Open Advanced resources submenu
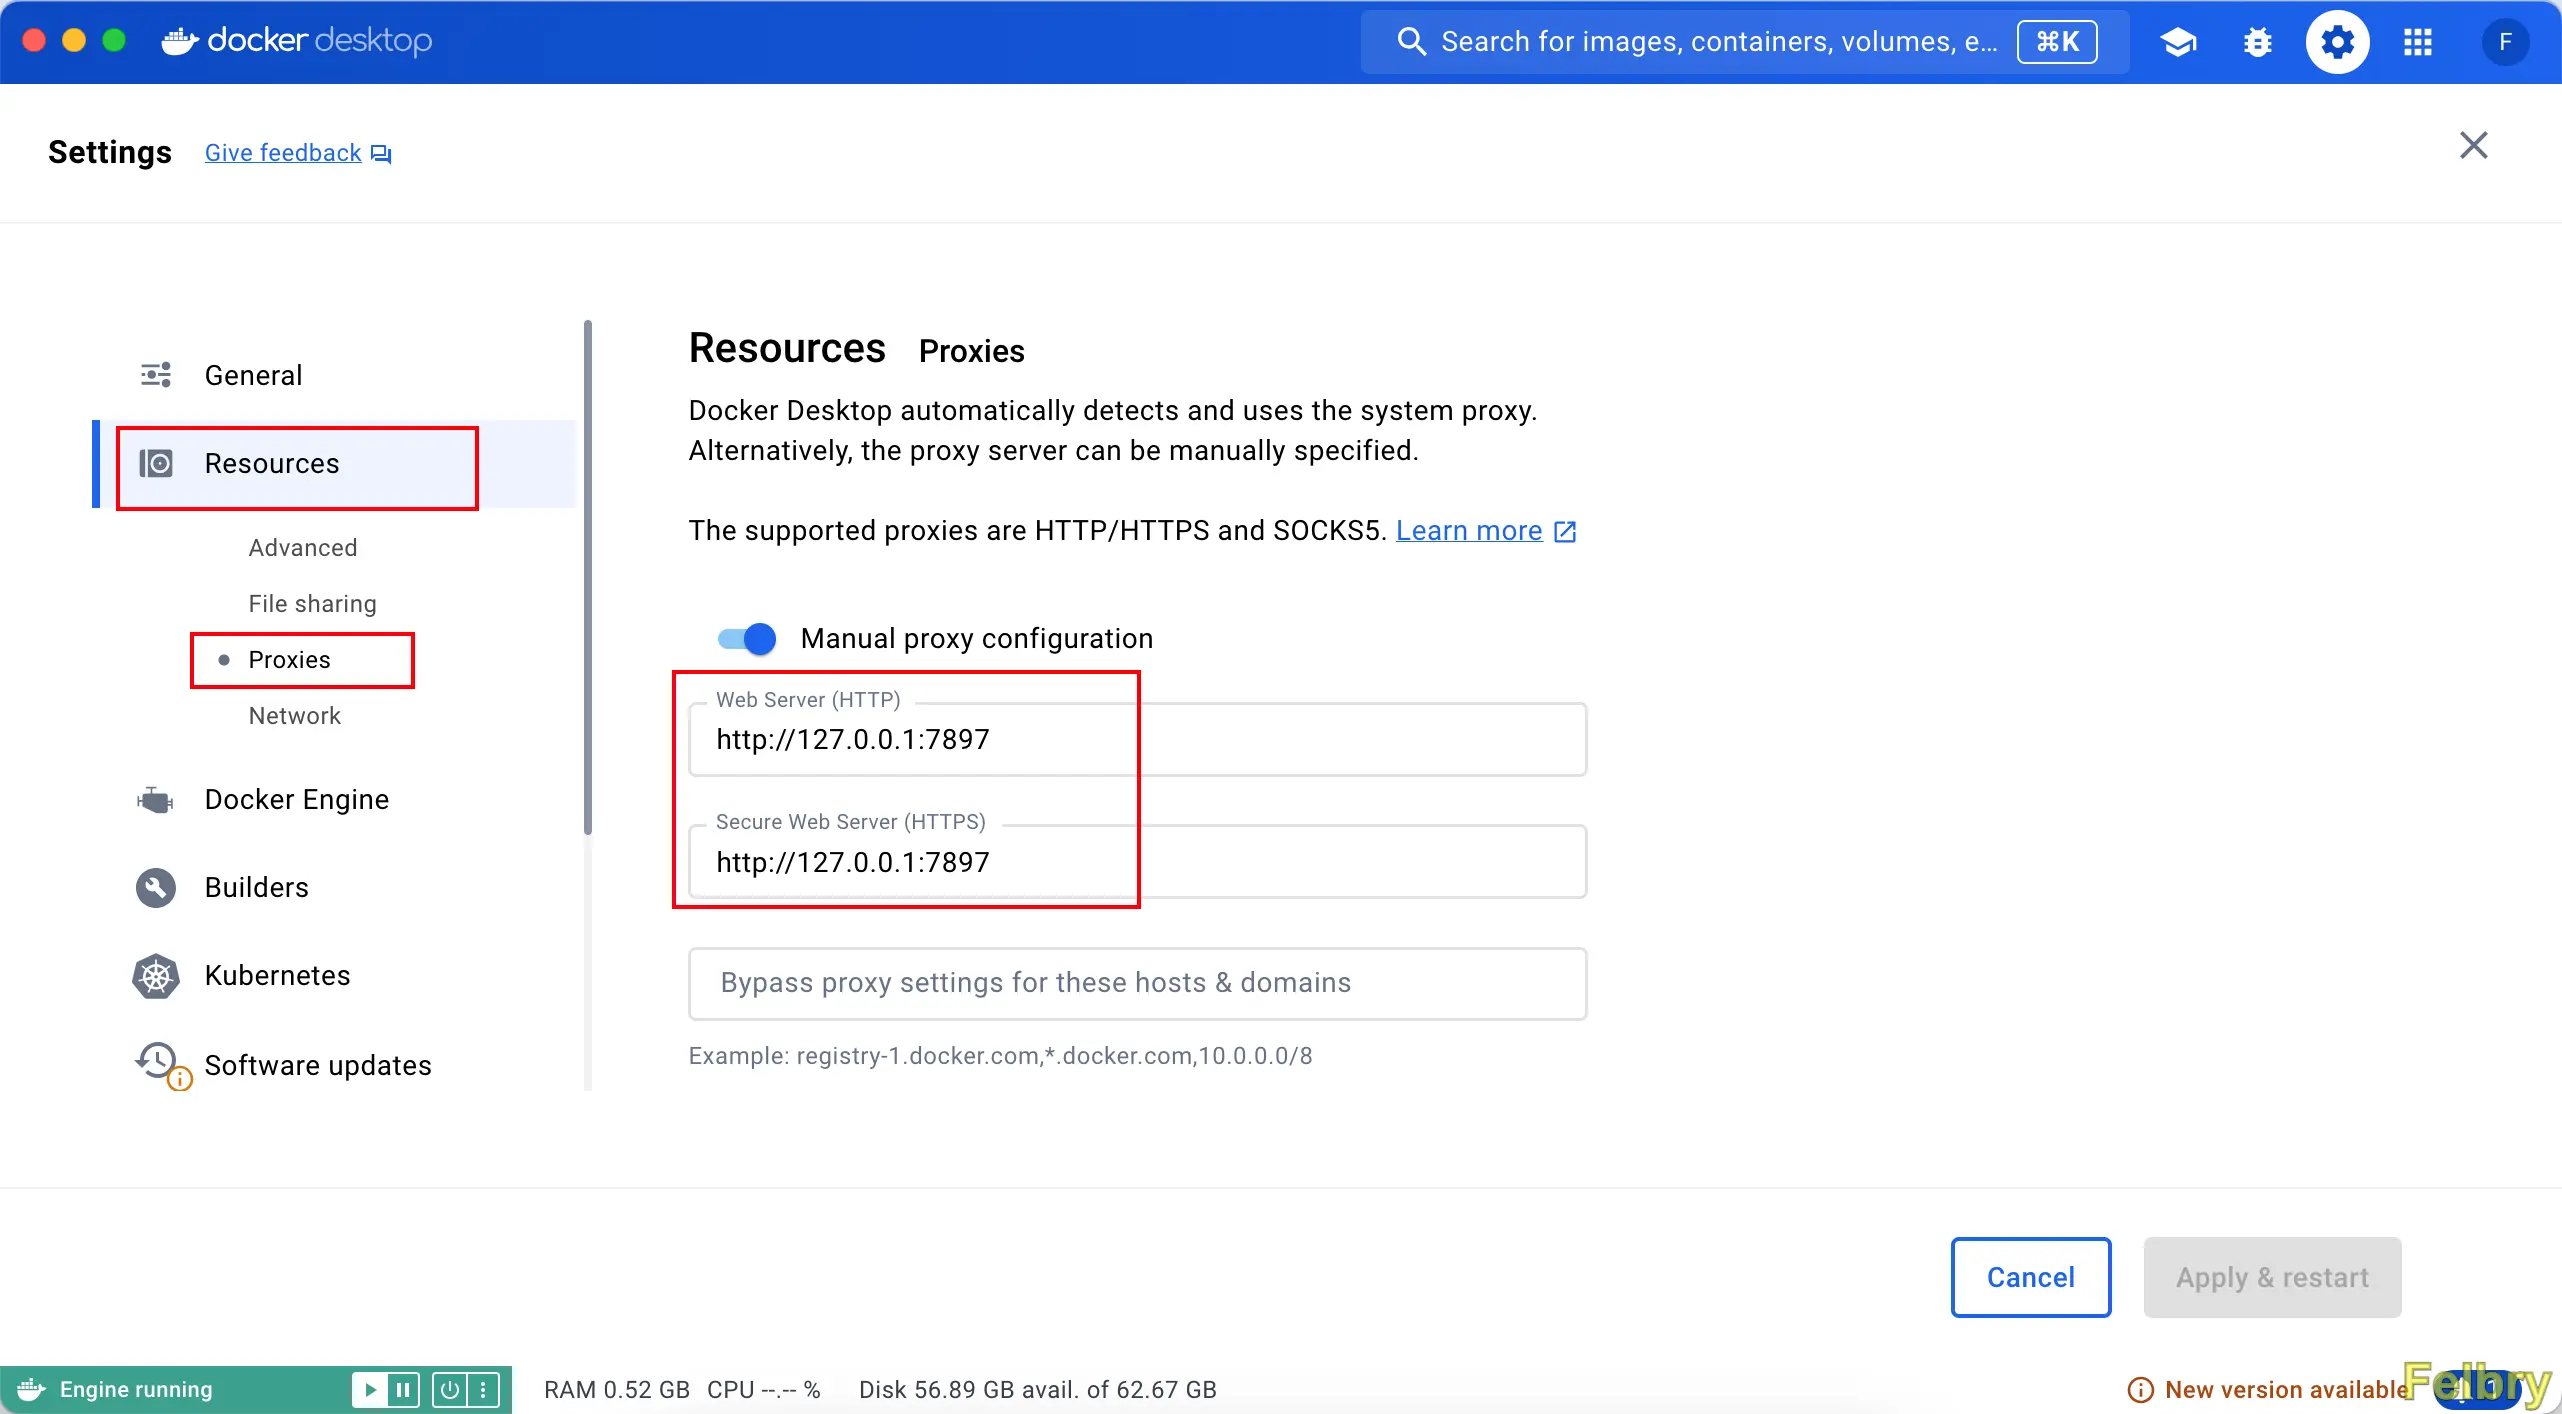Viewport: 2562px width, 1414px height. 303,548
